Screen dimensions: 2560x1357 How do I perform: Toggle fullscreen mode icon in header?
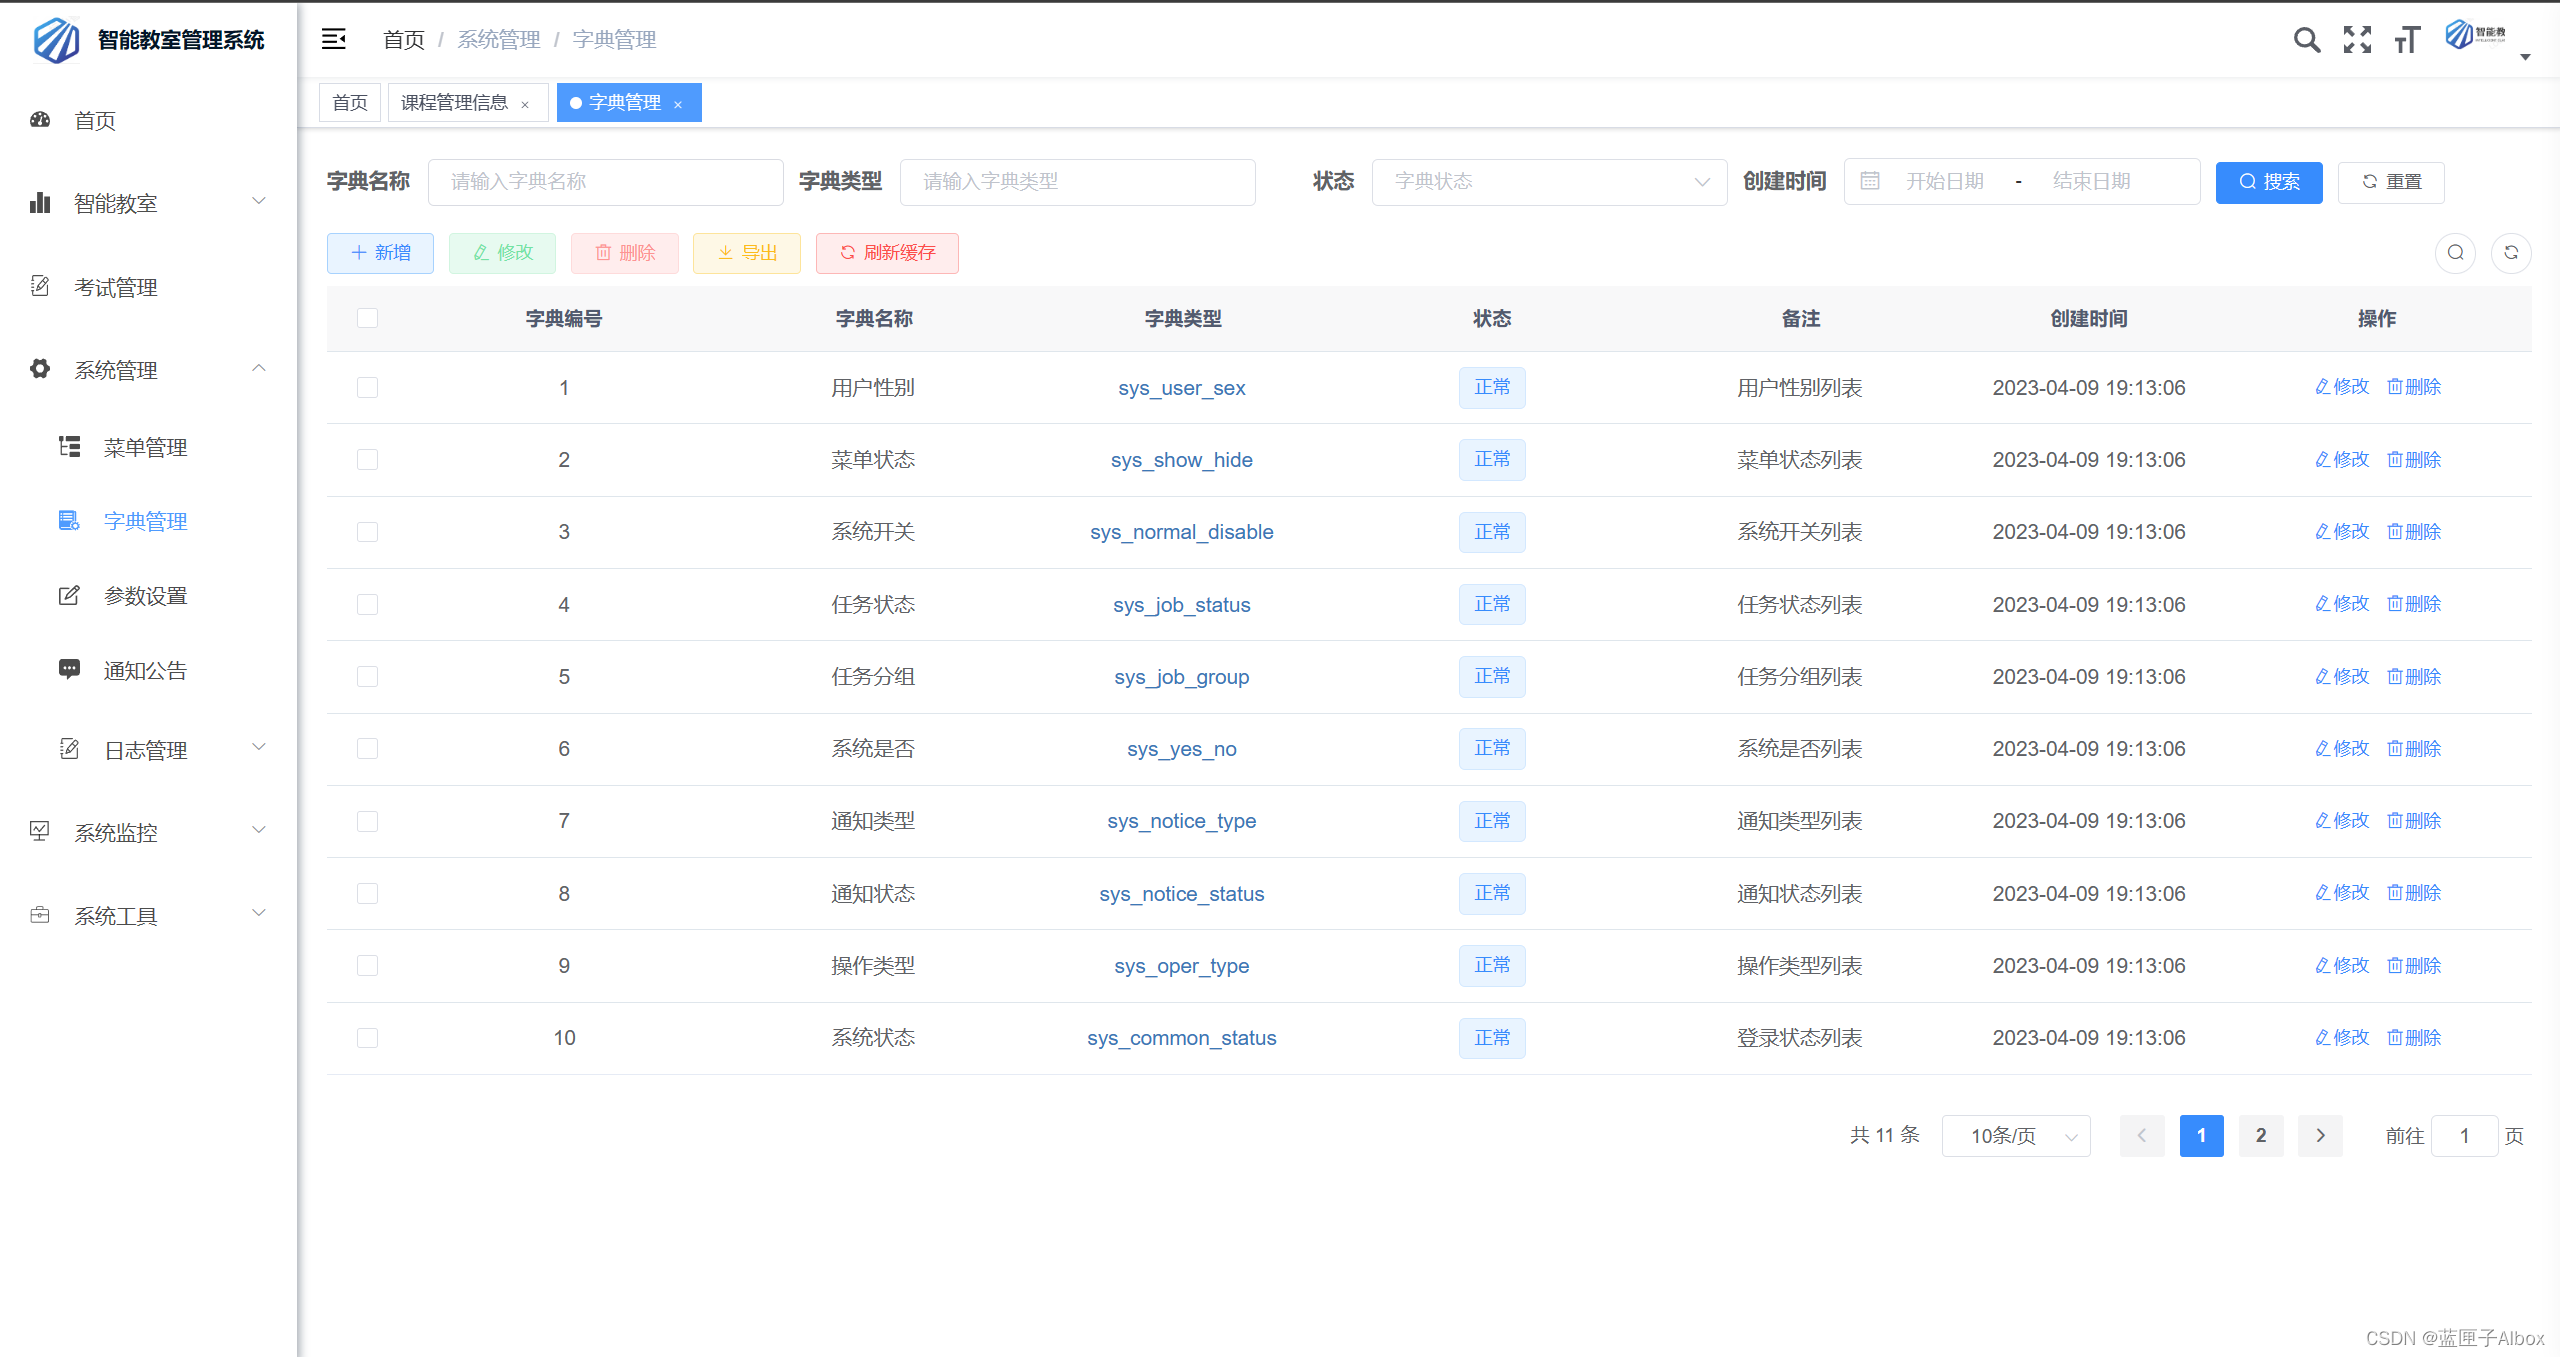pos(2357,40)
